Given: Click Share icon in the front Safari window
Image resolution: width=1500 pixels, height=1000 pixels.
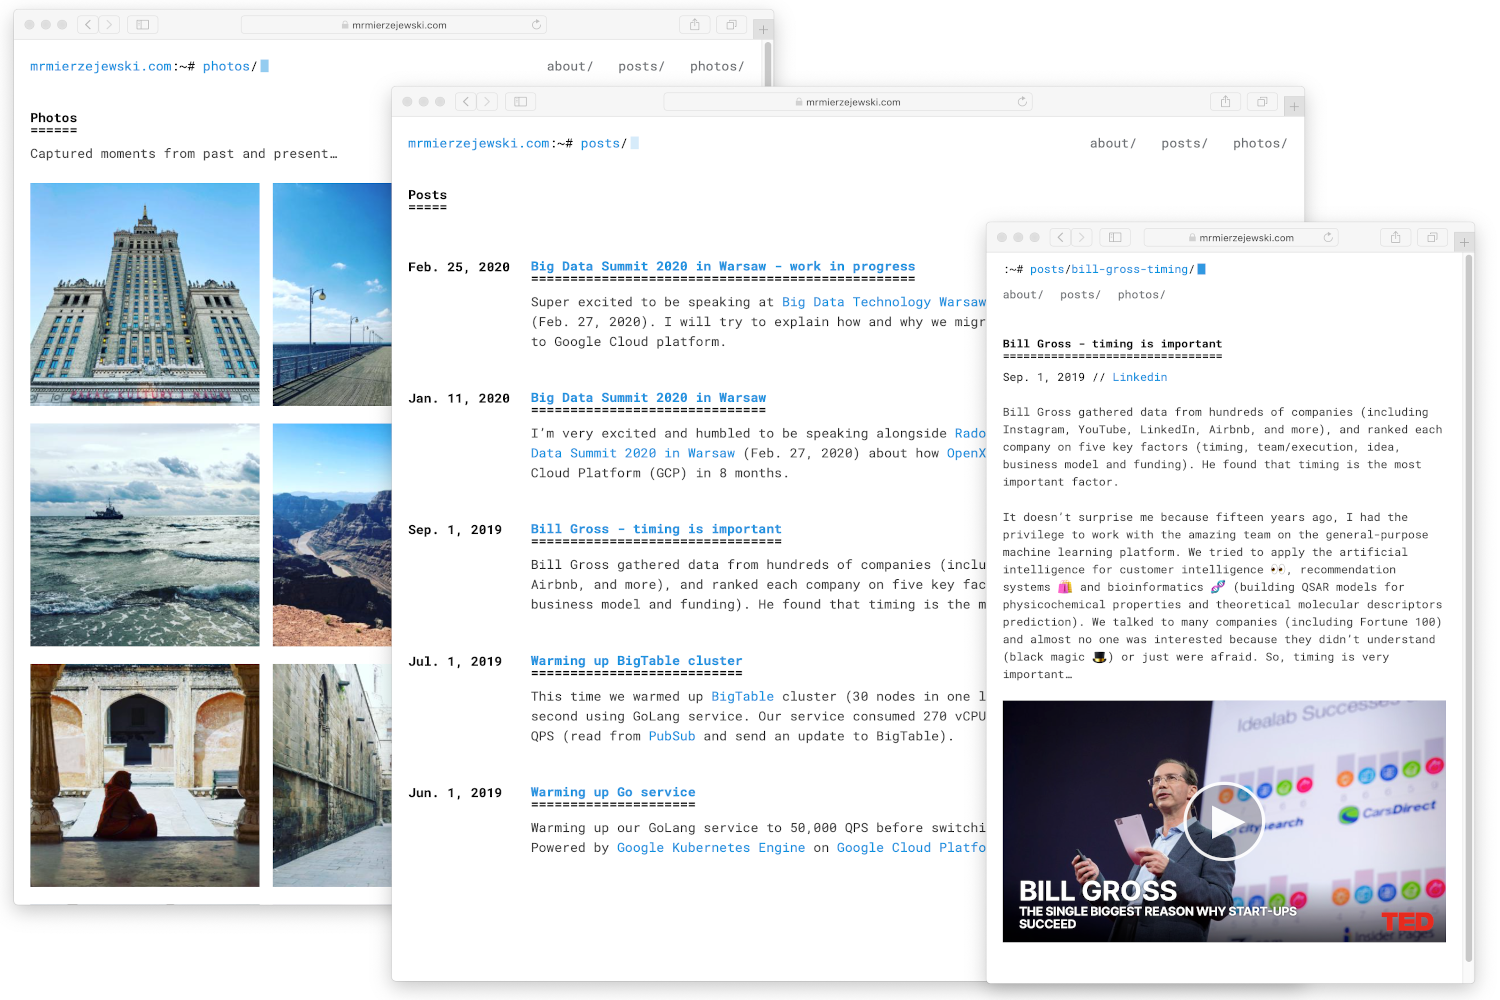Looking at the screenshot, I should pyautogui.click(x=1395, y=237).
